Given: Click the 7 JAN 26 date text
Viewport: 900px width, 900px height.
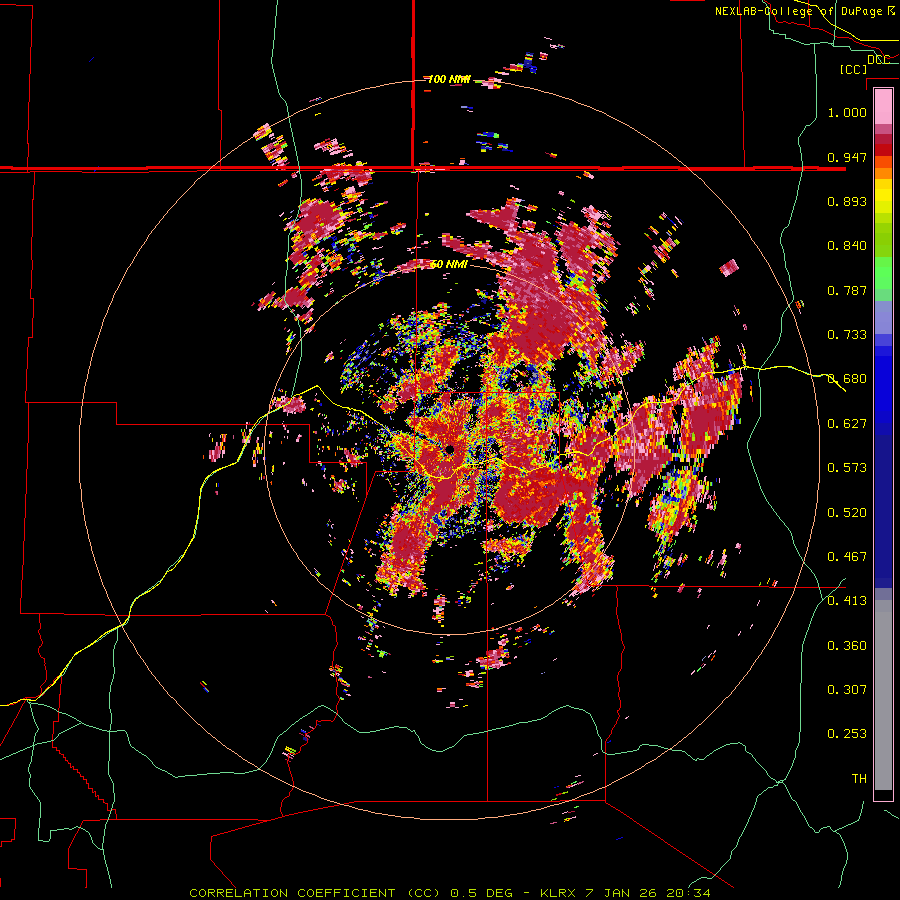Looking at the screenshot, I should (x=620, y=893).
